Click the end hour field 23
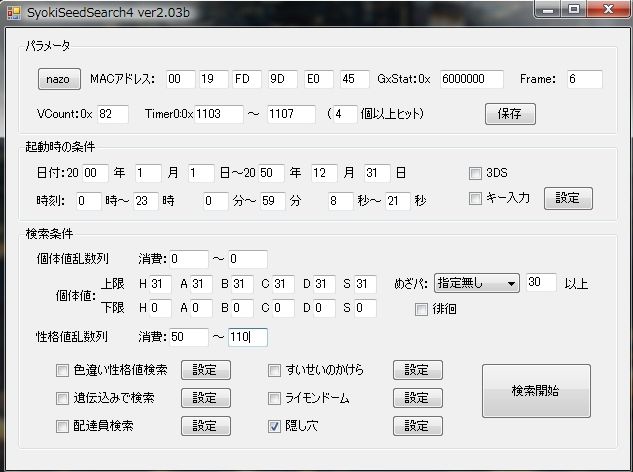633x472 pixels. coord(146,201)
